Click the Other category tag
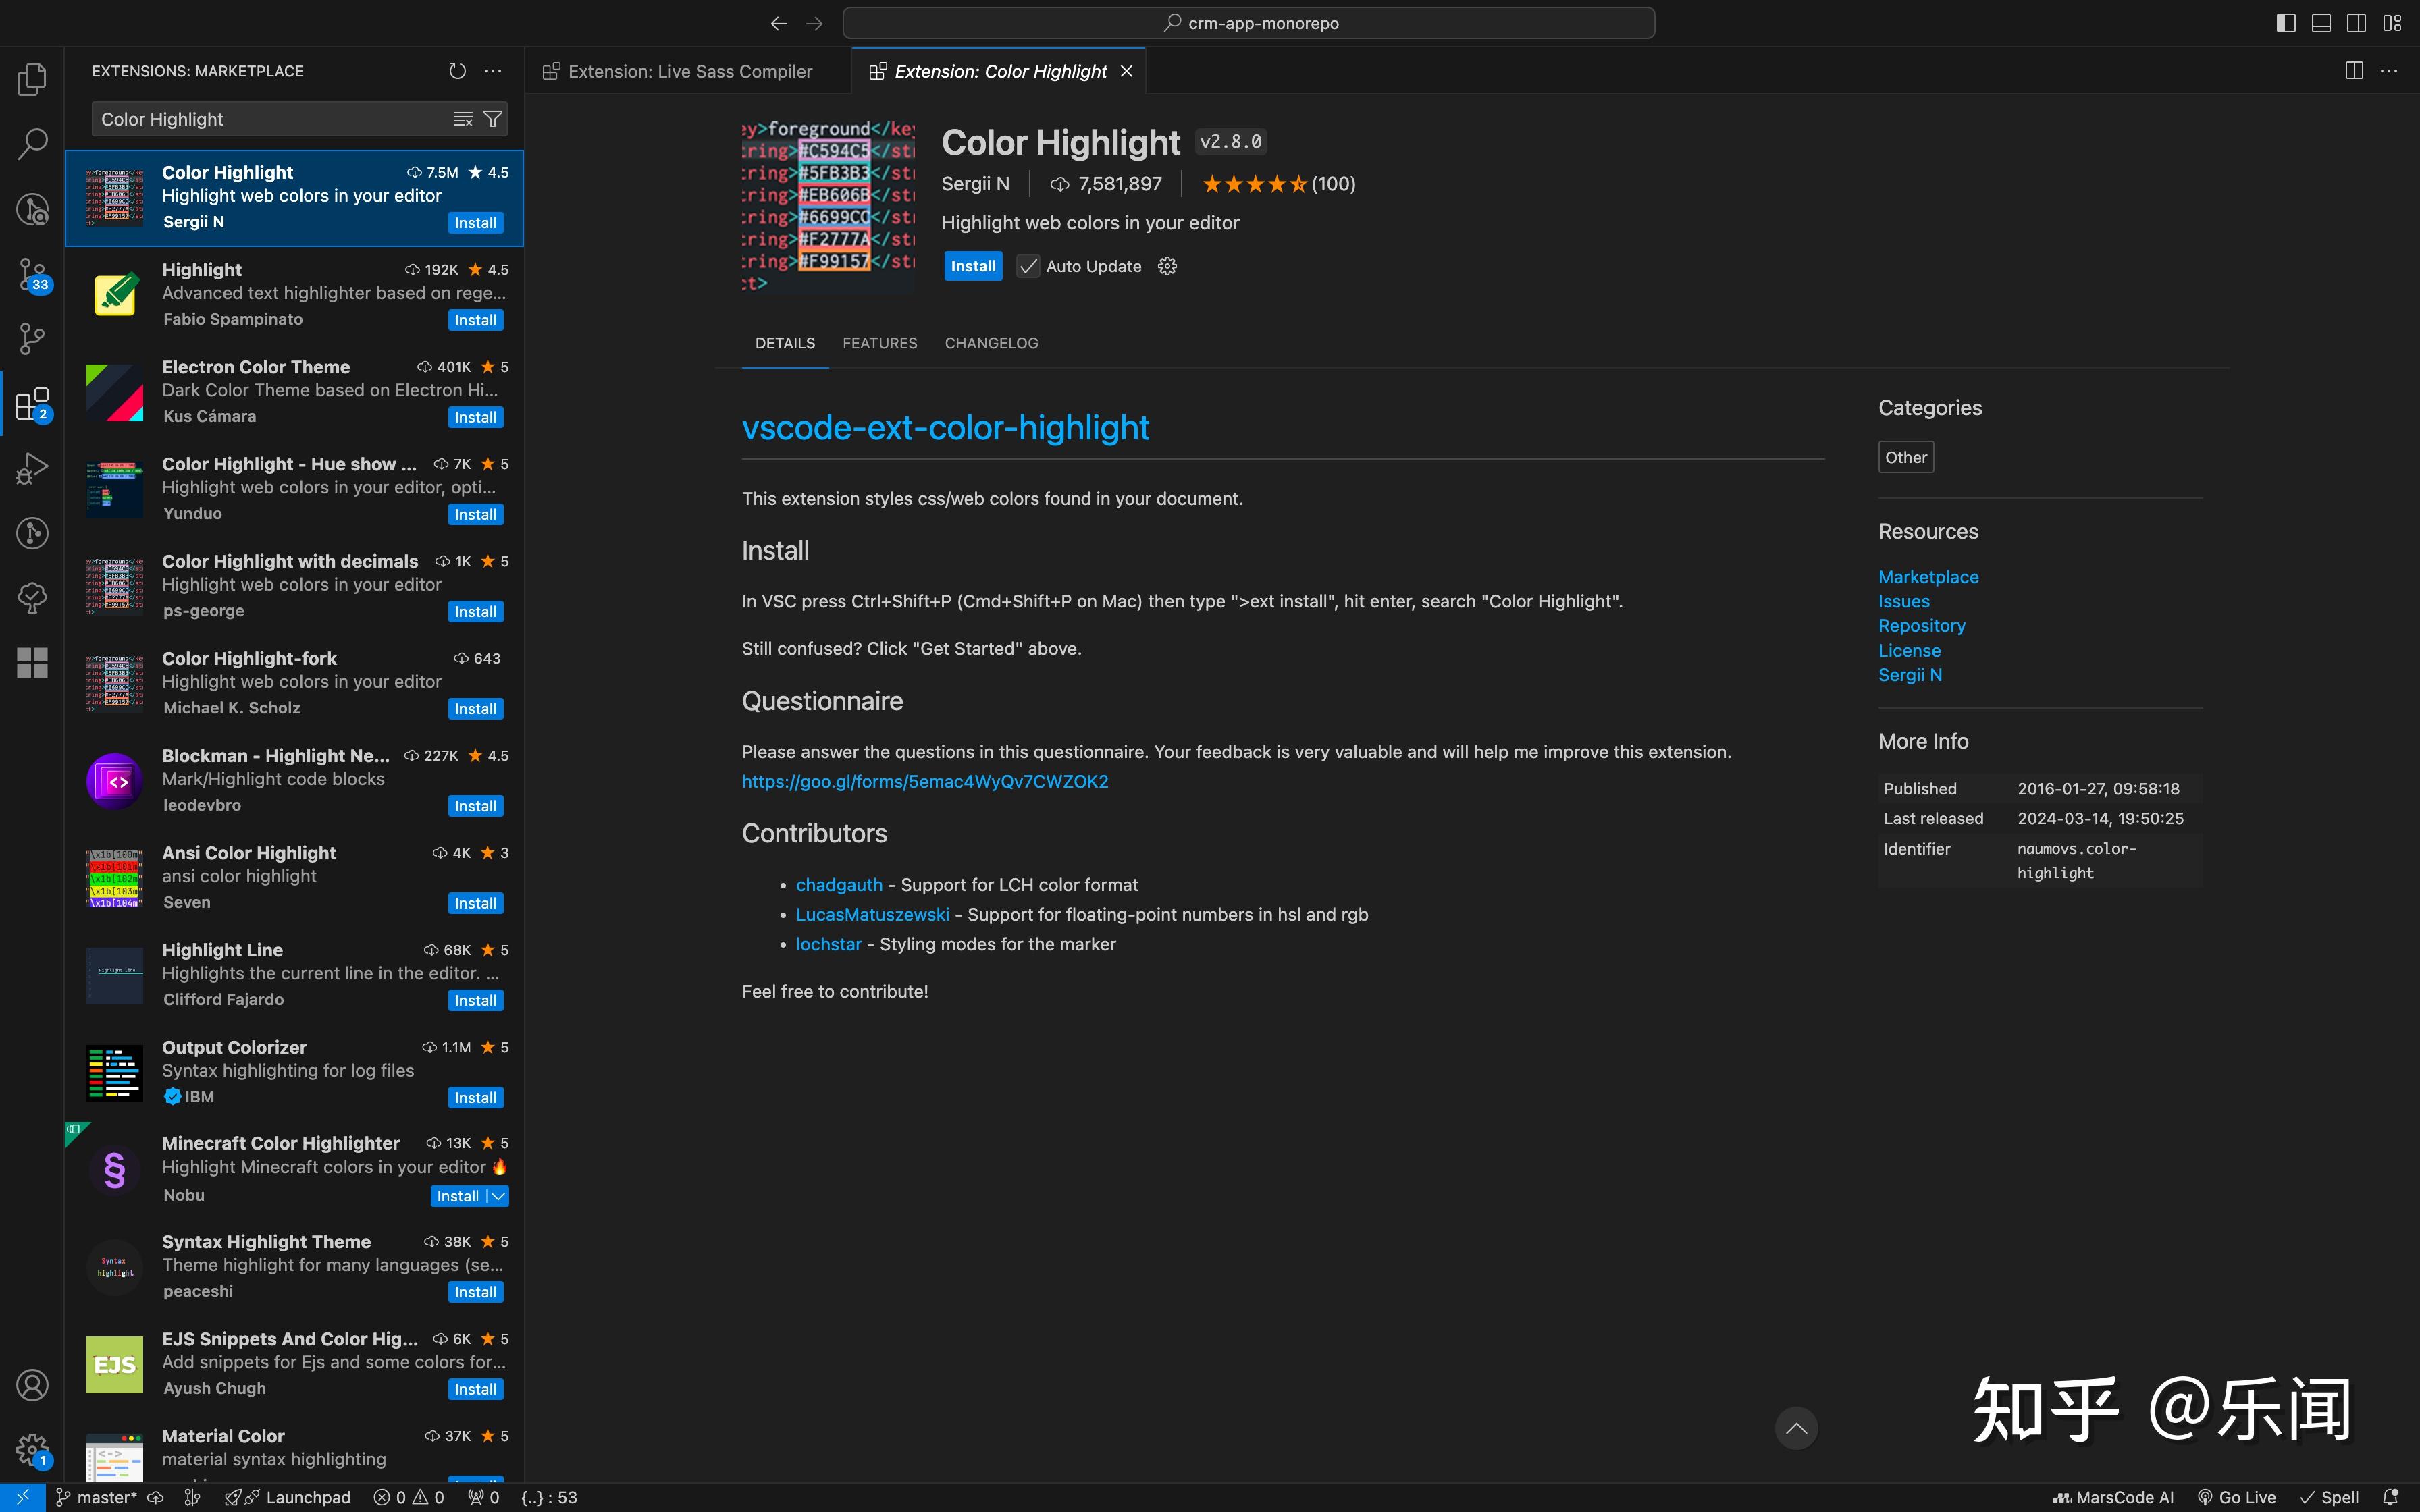Image resolution: width=2420 pixels, height=1512 pixels. tap(1905, 457)
